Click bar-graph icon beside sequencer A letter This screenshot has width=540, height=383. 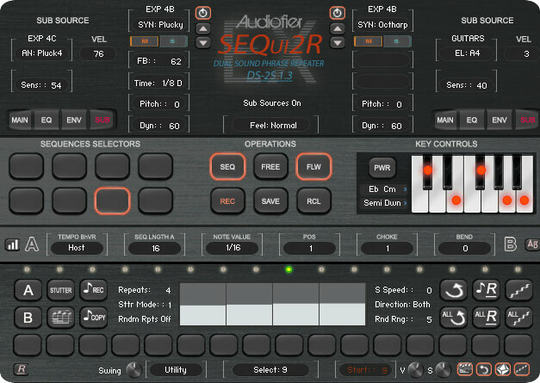(12, 245)
